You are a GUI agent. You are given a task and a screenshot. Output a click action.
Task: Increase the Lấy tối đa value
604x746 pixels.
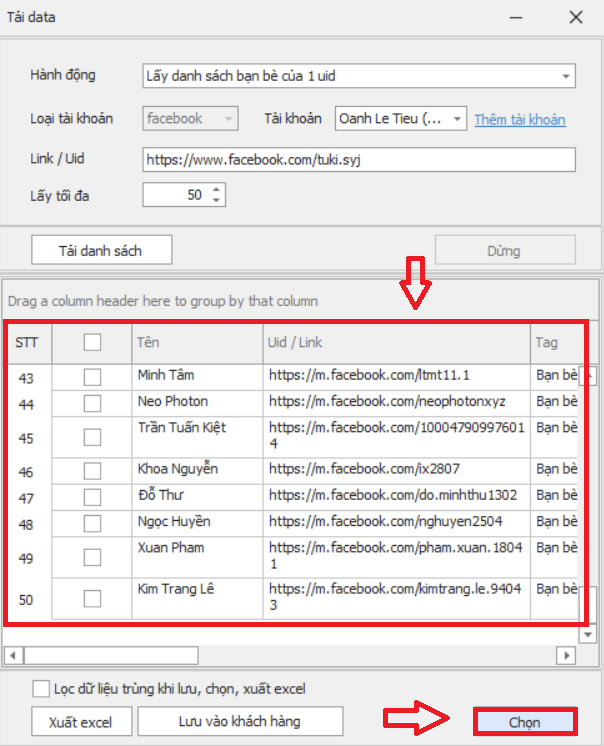pyautogui.click(x=218, y=189)
